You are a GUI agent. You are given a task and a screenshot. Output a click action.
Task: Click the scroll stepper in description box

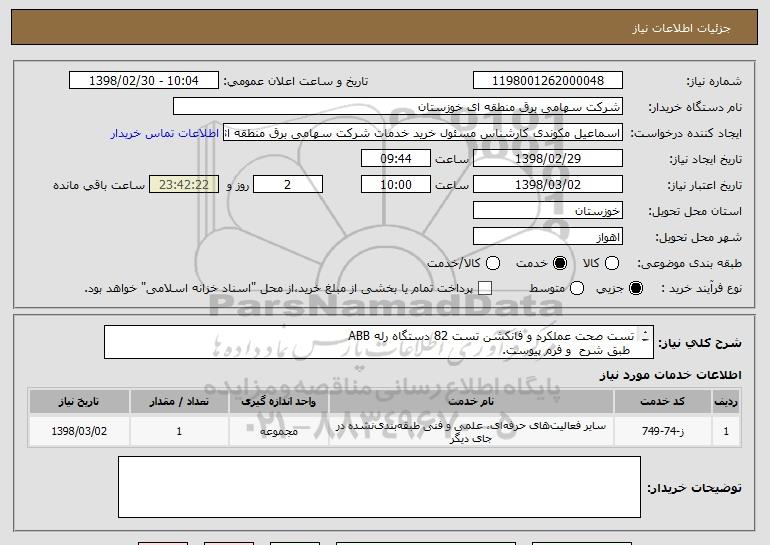645,337
